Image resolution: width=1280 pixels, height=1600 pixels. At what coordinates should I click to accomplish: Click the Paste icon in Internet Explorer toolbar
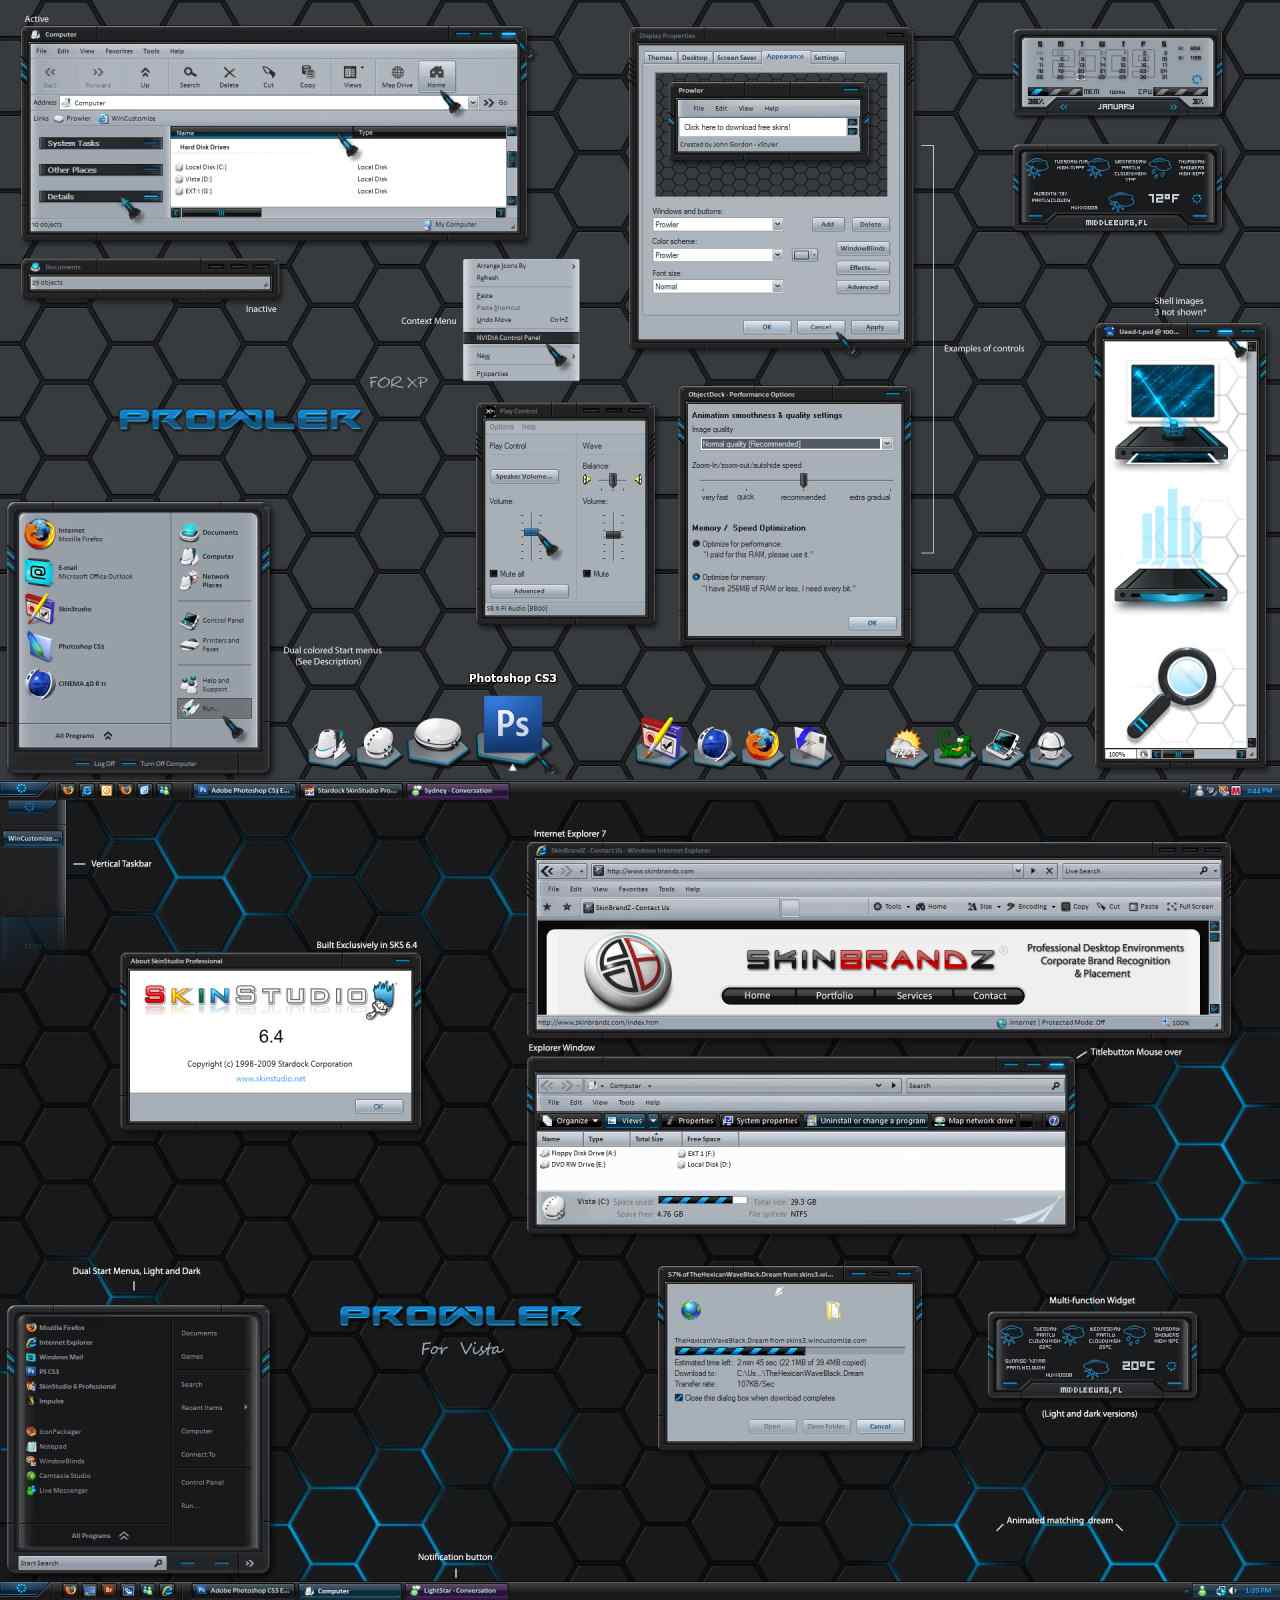click(x=1133, y=907)
